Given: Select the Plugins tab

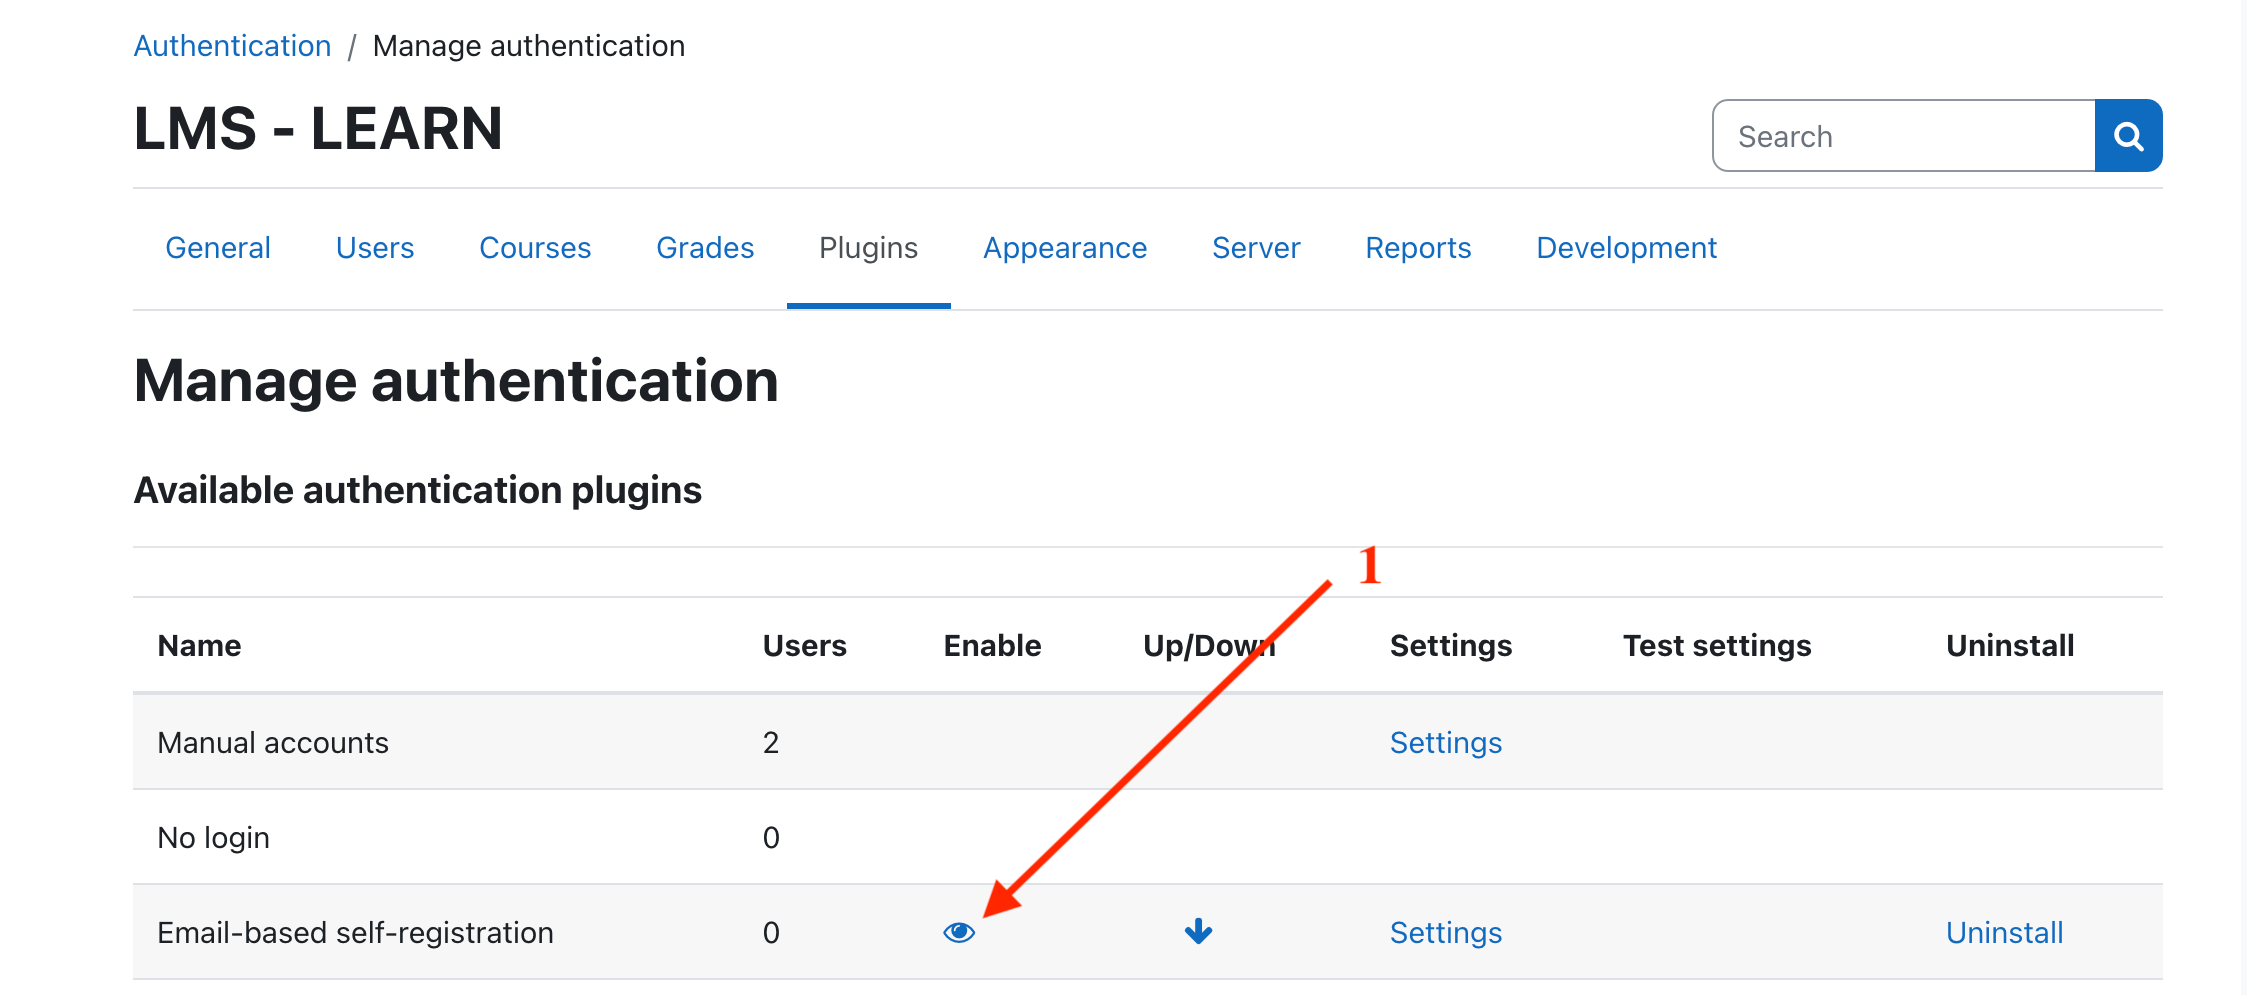Looking at the screenshot, I should coord(868,248).
